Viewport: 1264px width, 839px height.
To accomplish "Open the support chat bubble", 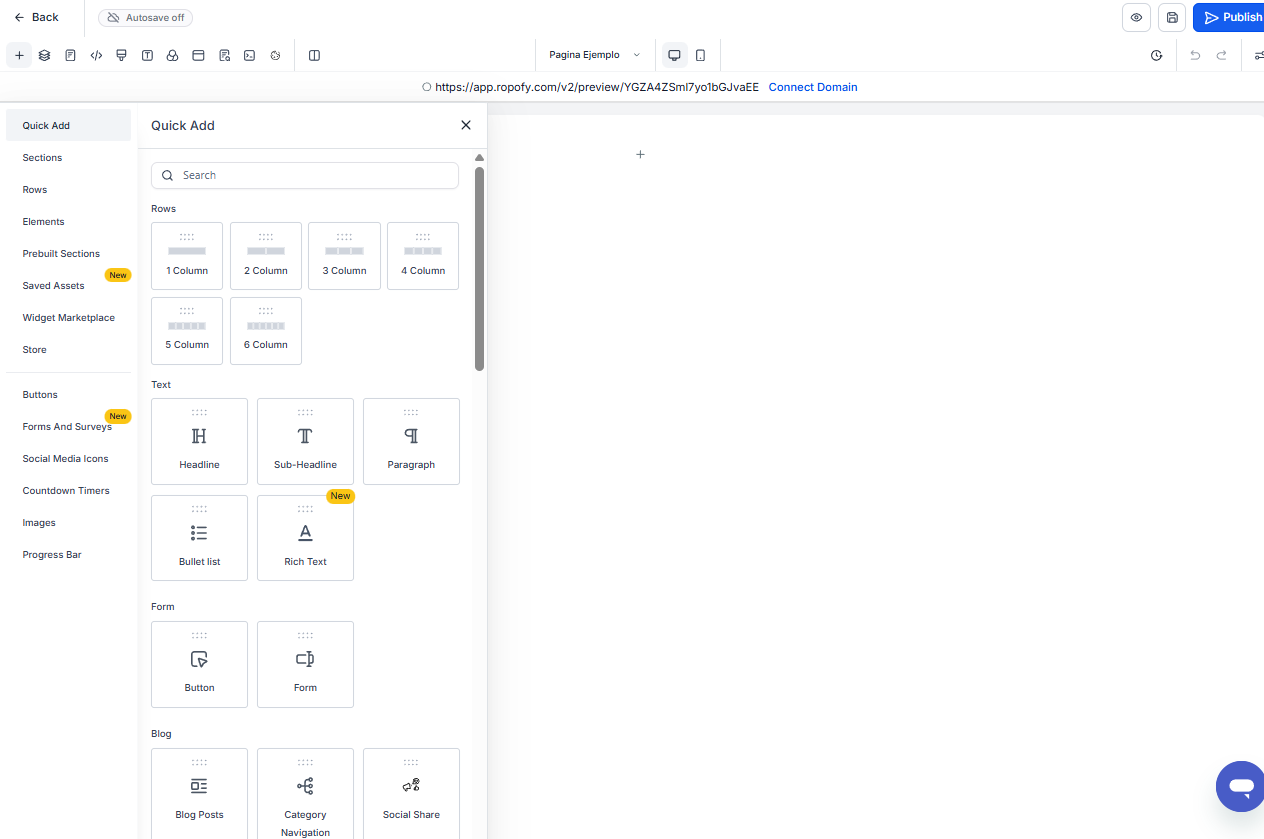I will coord(1240,786).
